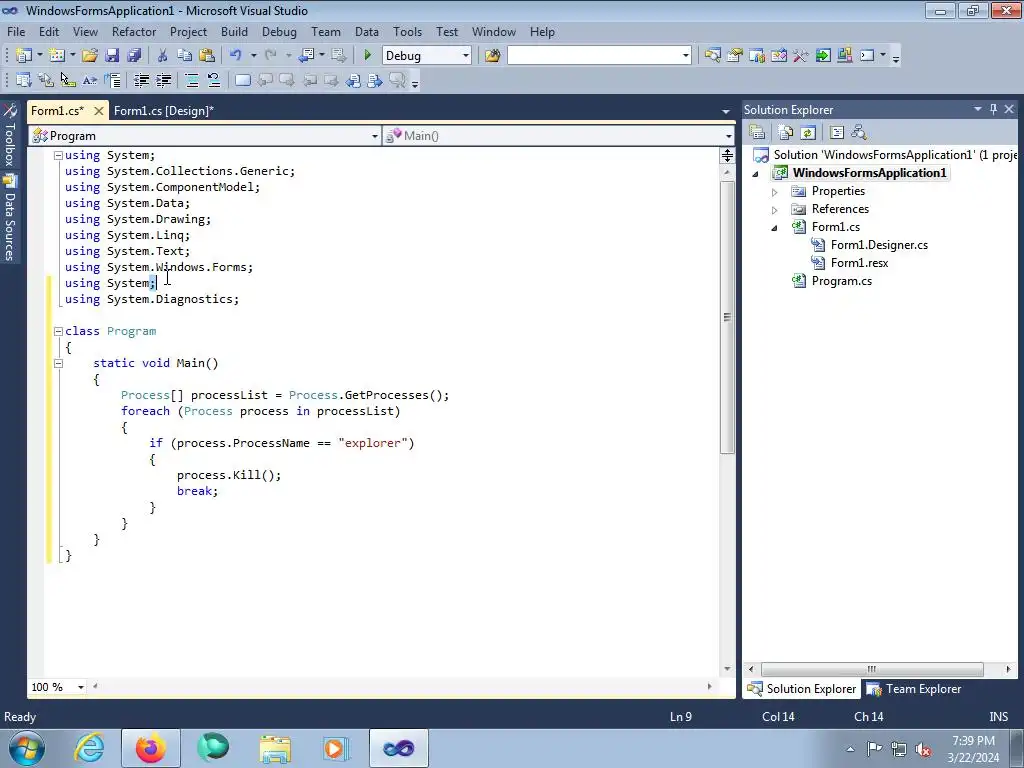Pin or auto-hide the Solution Explorer panel

coord(993,109)
